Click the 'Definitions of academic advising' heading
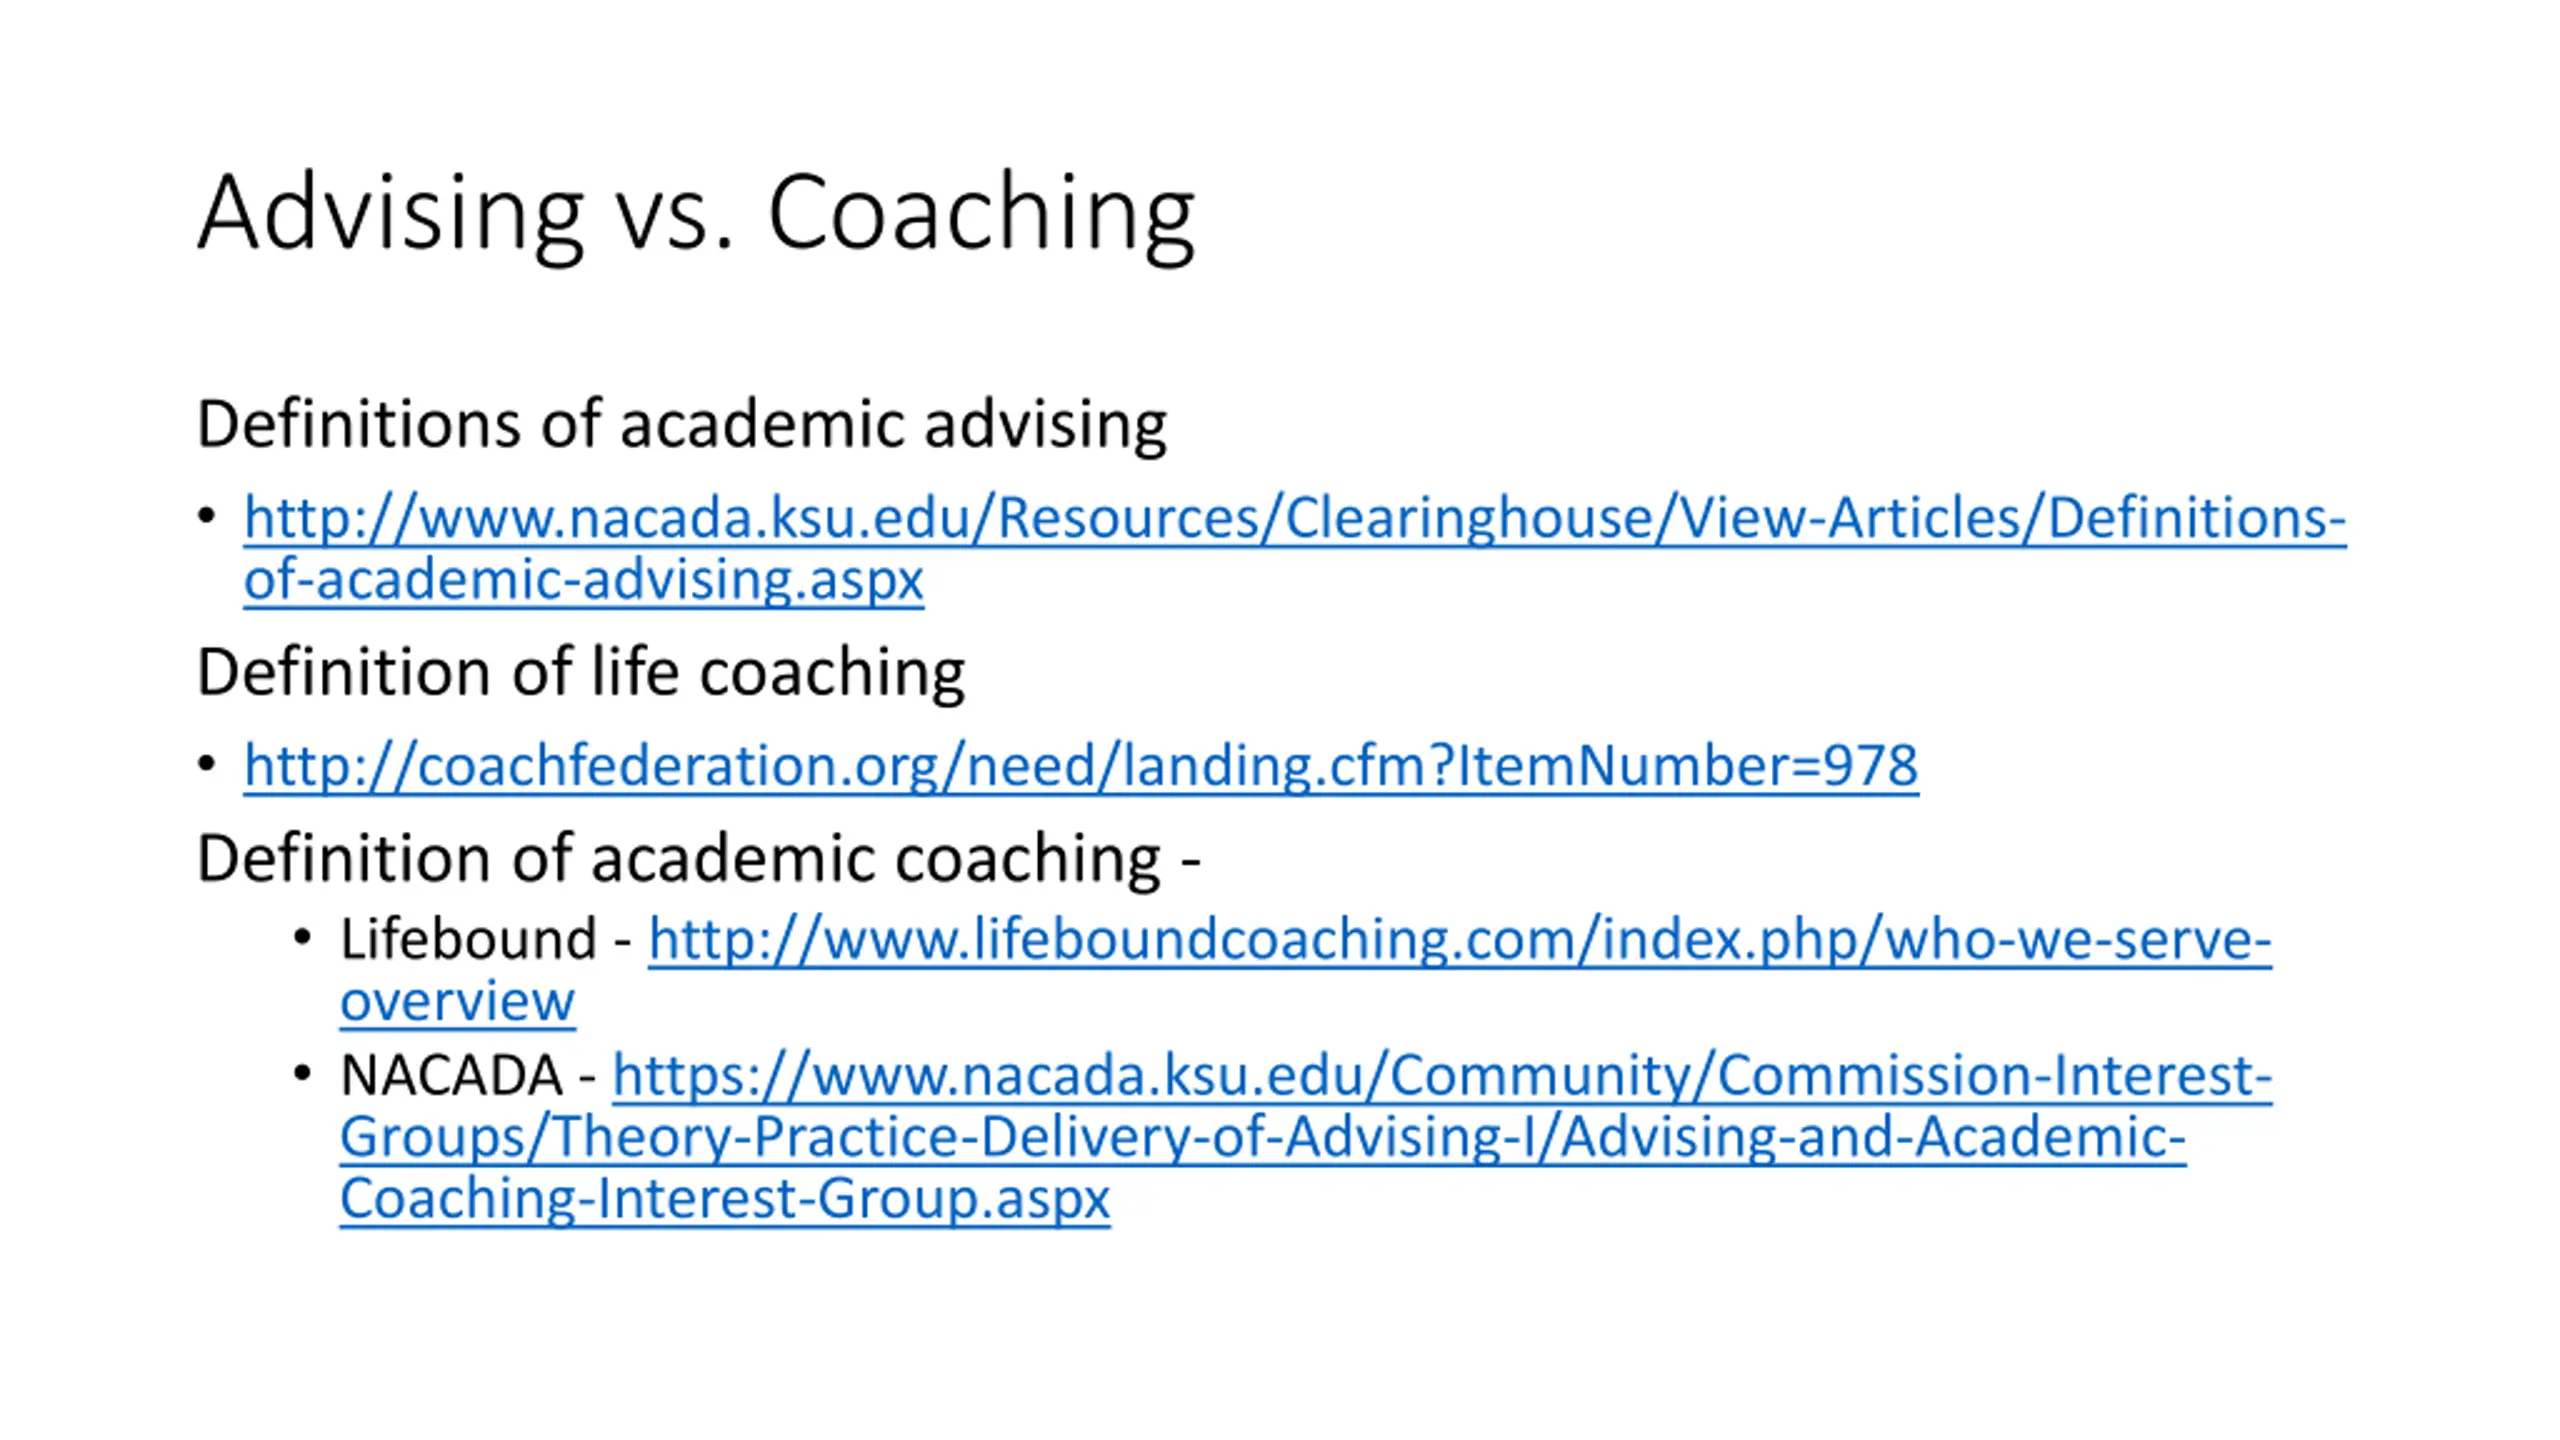This screenshot has height=1440, width=2560. point(682,424)
